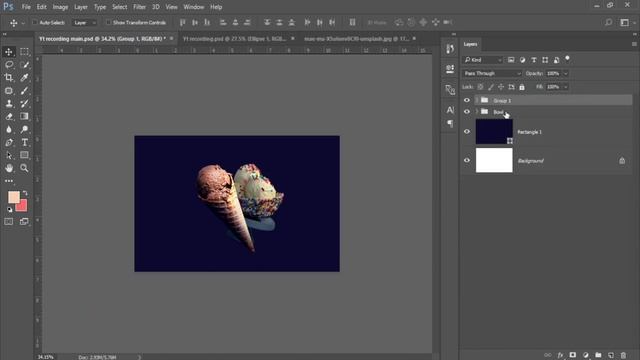
Task: Open the Auto-Select Layer dropdown
Action: click(84, 22)
